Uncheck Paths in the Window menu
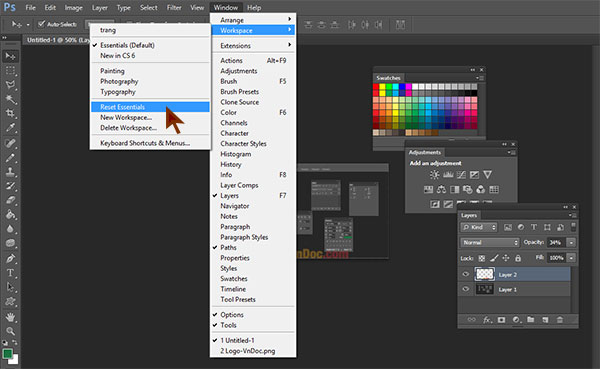 click(x=228, y=248)
